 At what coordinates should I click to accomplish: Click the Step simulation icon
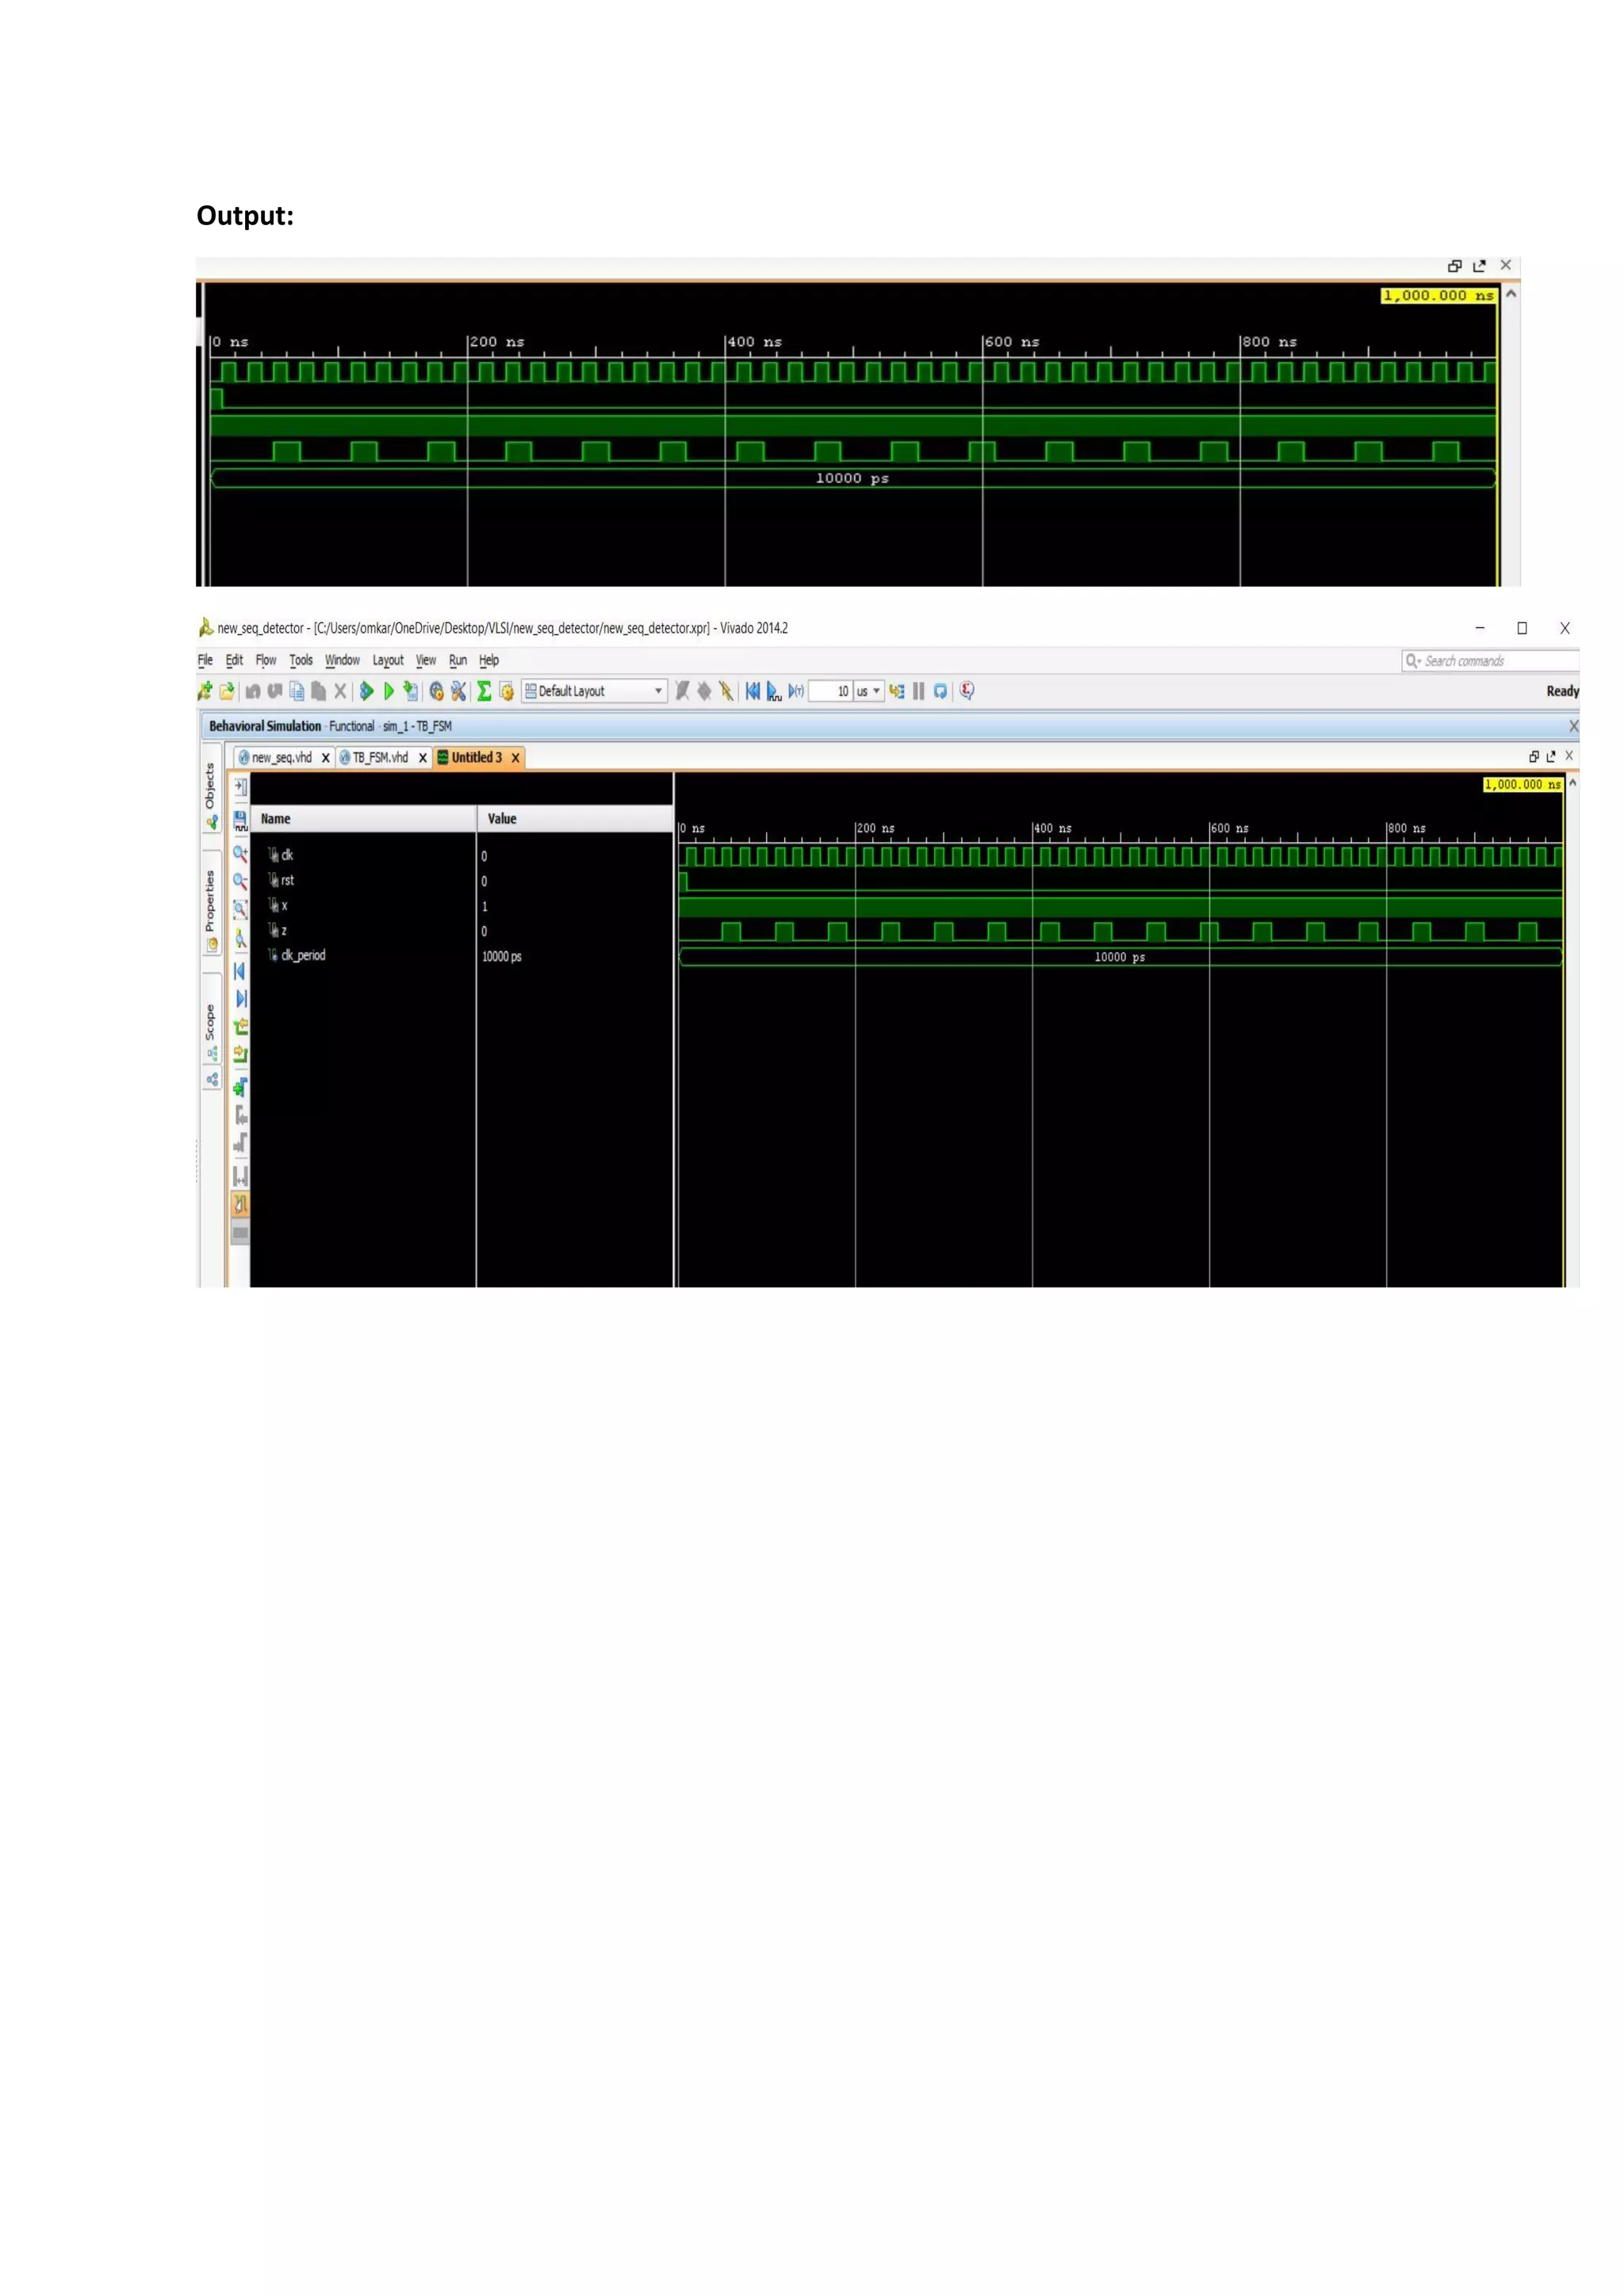(x=897, y=691)
